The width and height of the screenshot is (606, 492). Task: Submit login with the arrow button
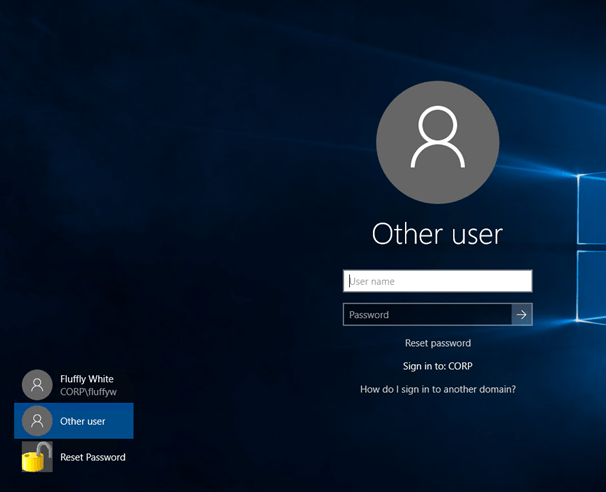(522, 315)
